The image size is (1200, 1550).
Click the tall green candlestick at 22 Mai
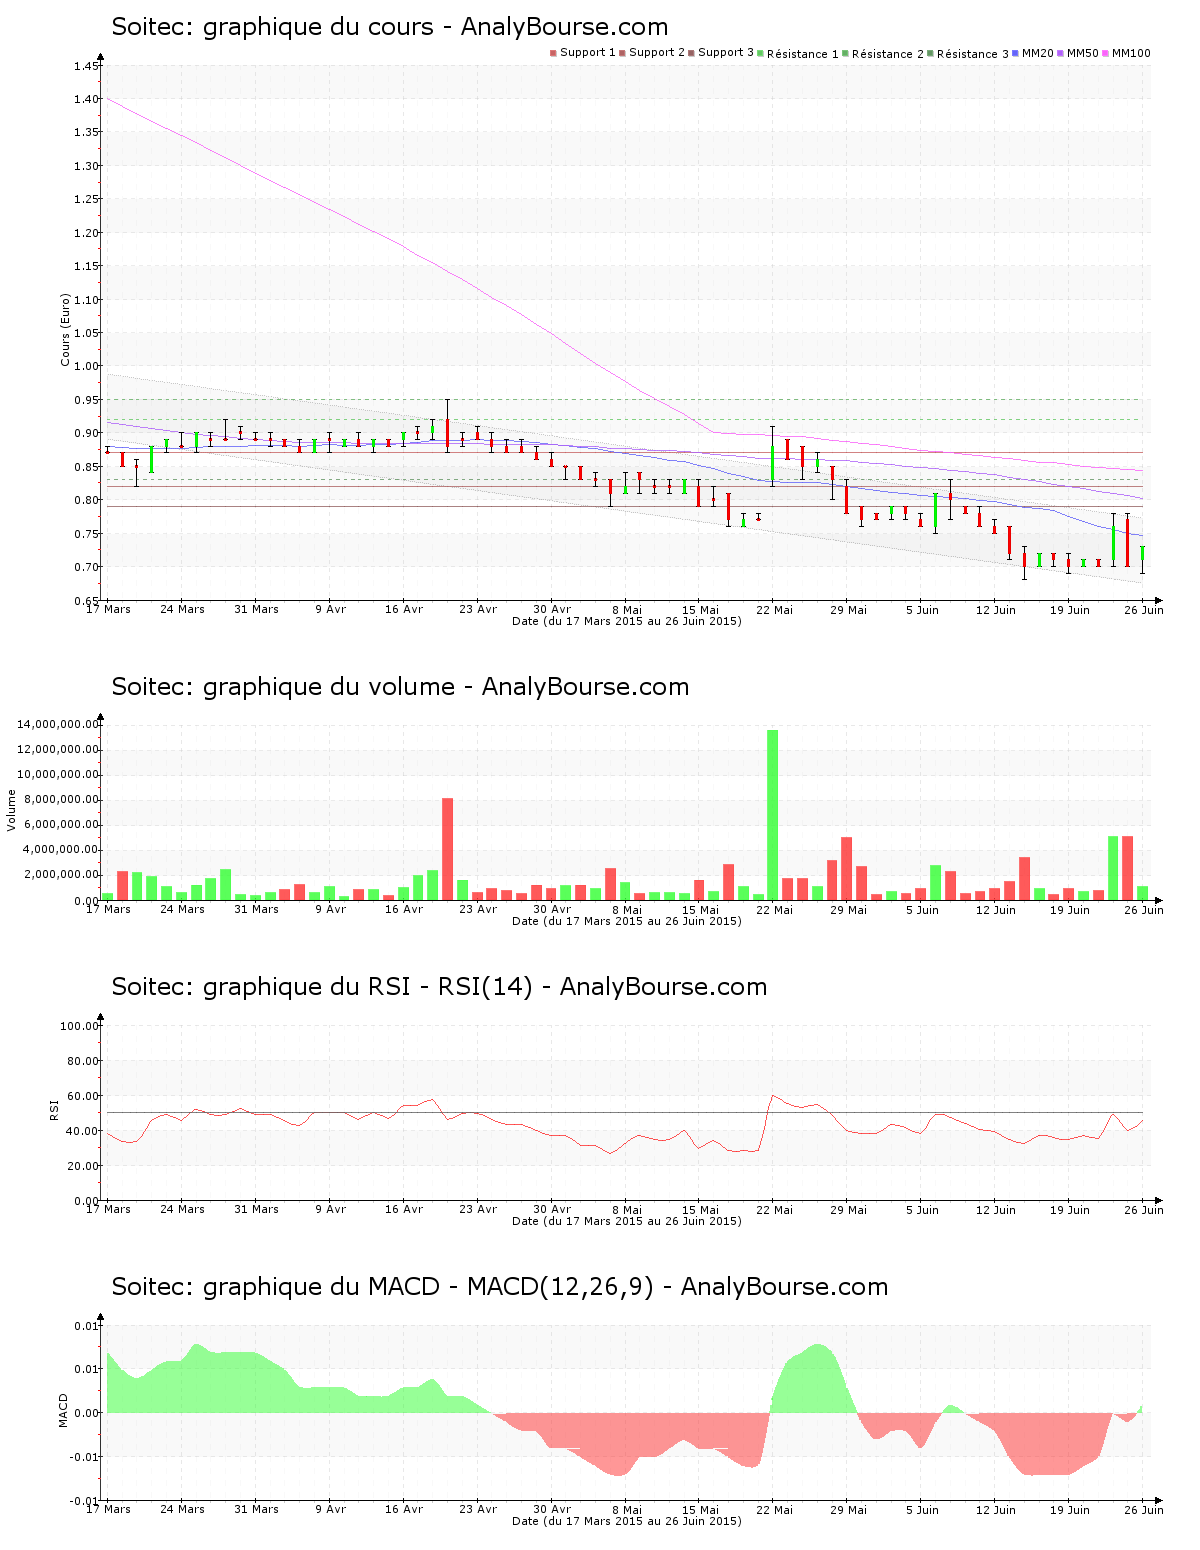(x=772, y=462)
